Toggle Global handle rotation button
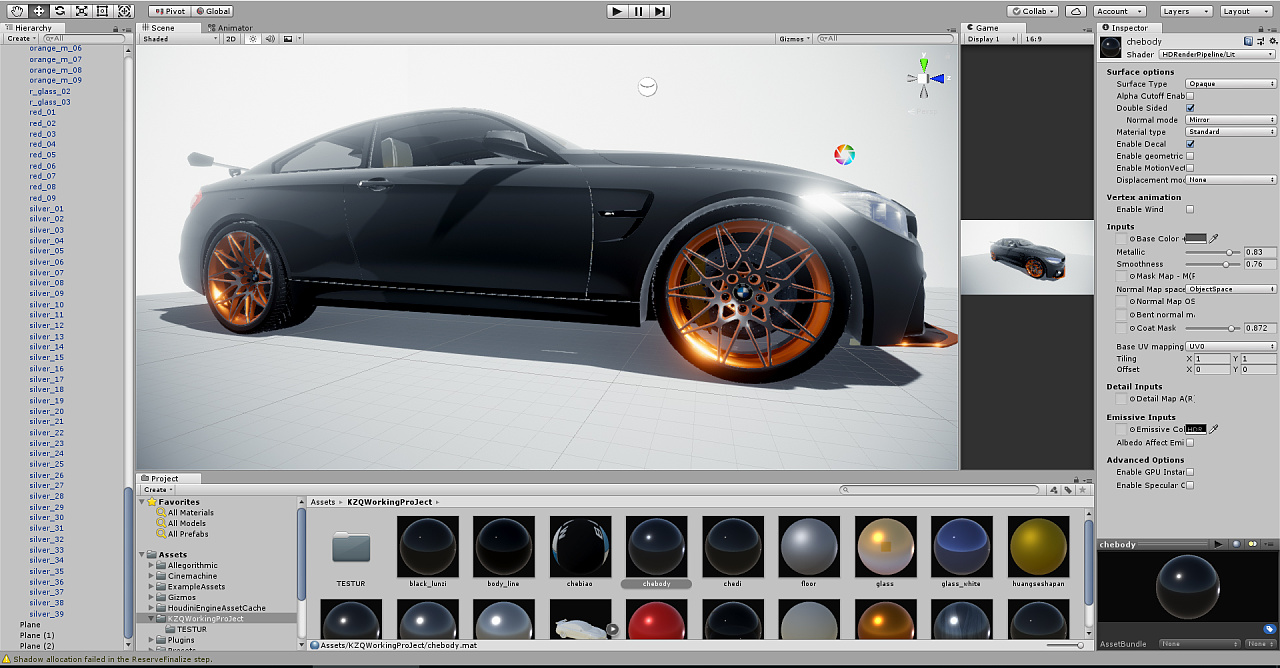The height and width of the screenshot is (668, 1280). (213, 11)
